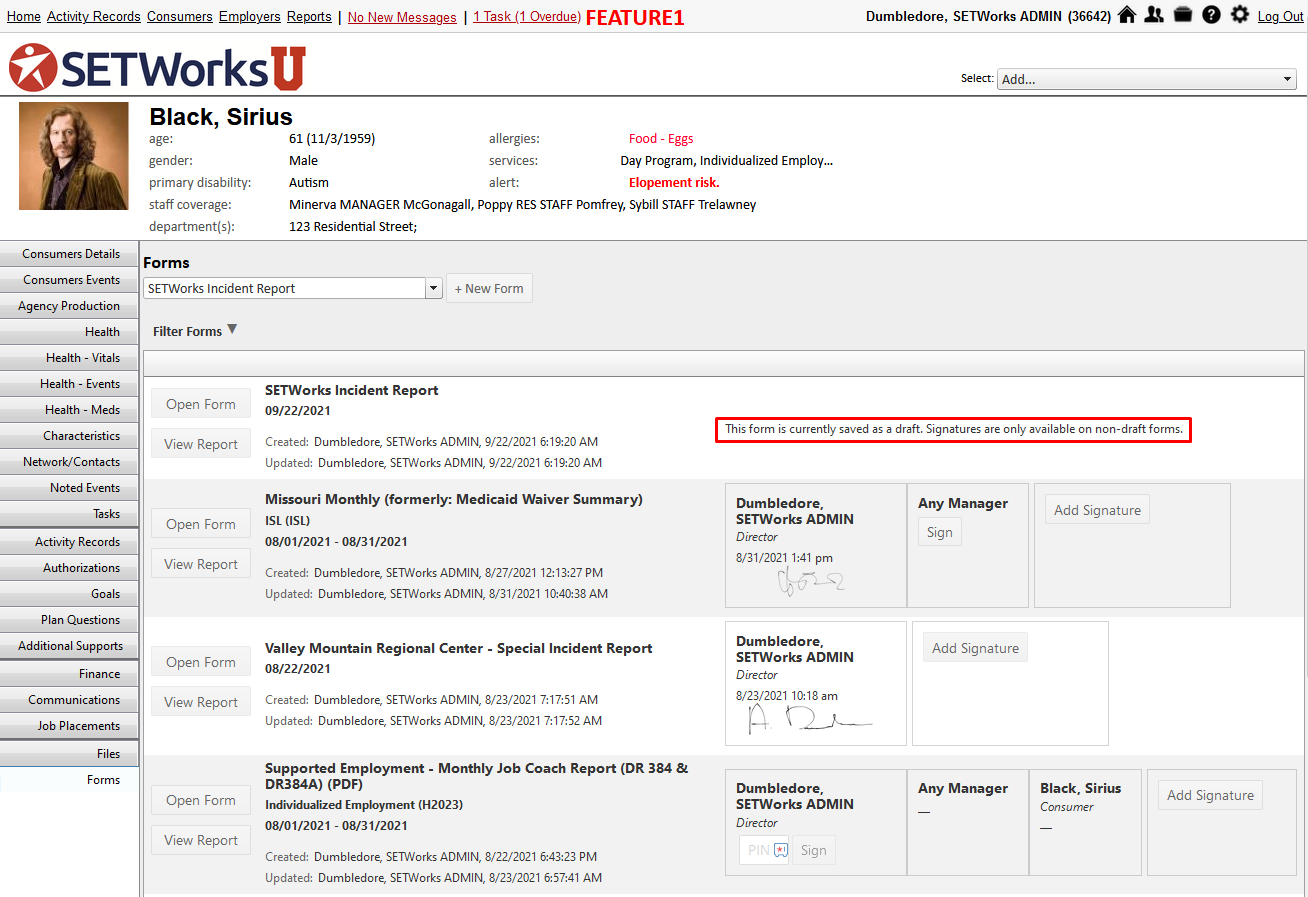Click View Report for SETWorks Incident Report
1308x897 pixels.
click(201, 444)
